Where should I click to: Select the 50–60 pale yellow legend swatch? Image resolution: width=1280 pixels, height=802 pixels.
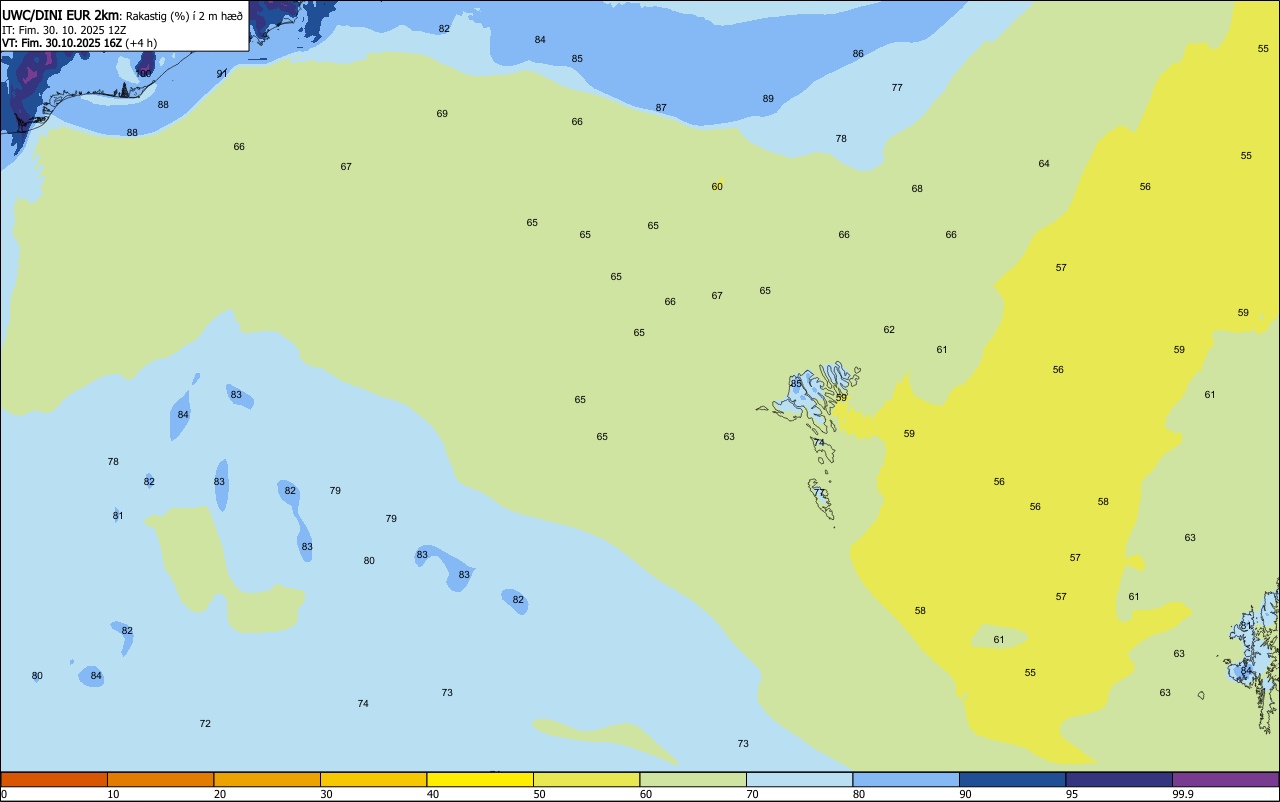click(x=586, y=779)
